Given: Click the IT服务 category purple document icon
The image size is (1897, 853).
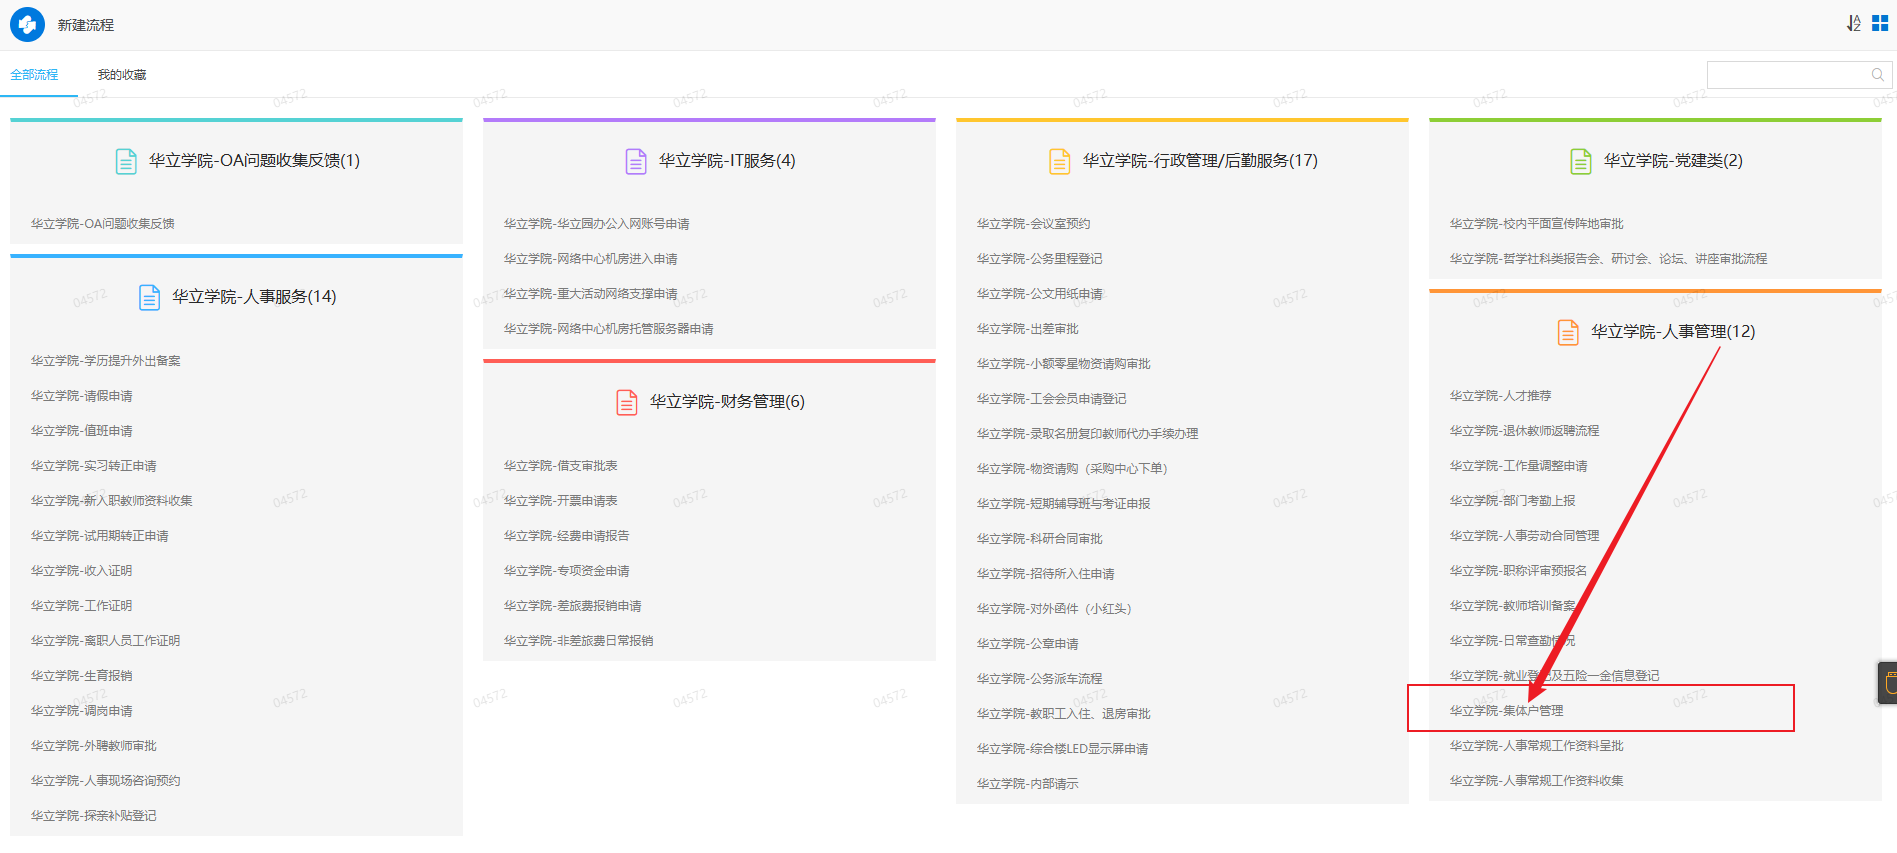Looking at the screenshot, I should [636, 161].
